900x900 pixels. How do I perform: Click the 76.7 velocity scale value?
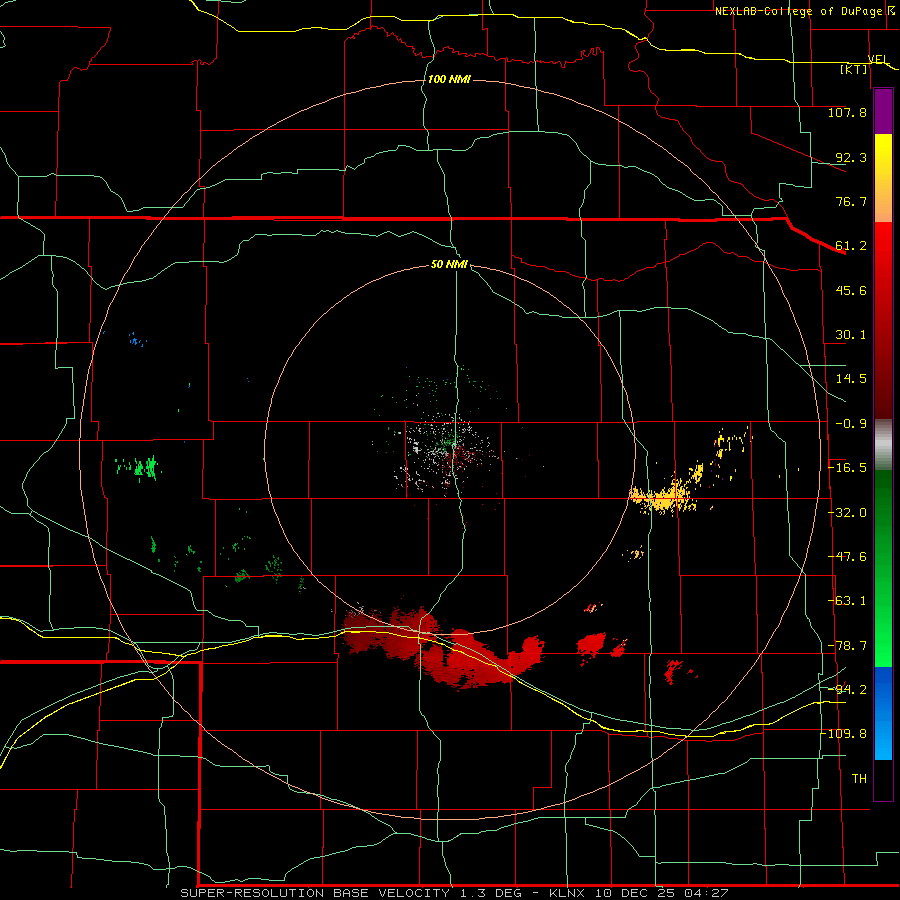click(851, 201)
